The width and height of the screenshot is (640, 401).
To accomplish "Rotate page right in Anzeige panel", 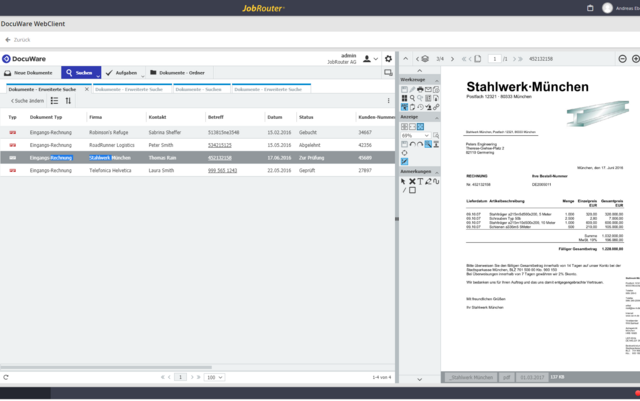I will pos(420,144).
